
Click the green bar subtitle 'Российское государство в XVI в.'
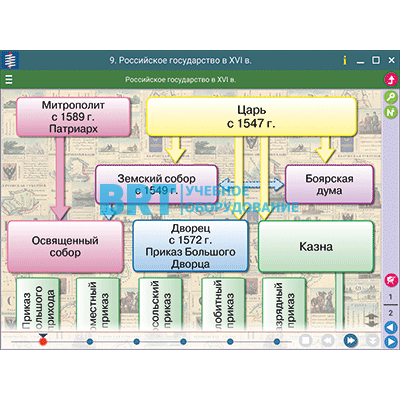(x=180, y=80)
